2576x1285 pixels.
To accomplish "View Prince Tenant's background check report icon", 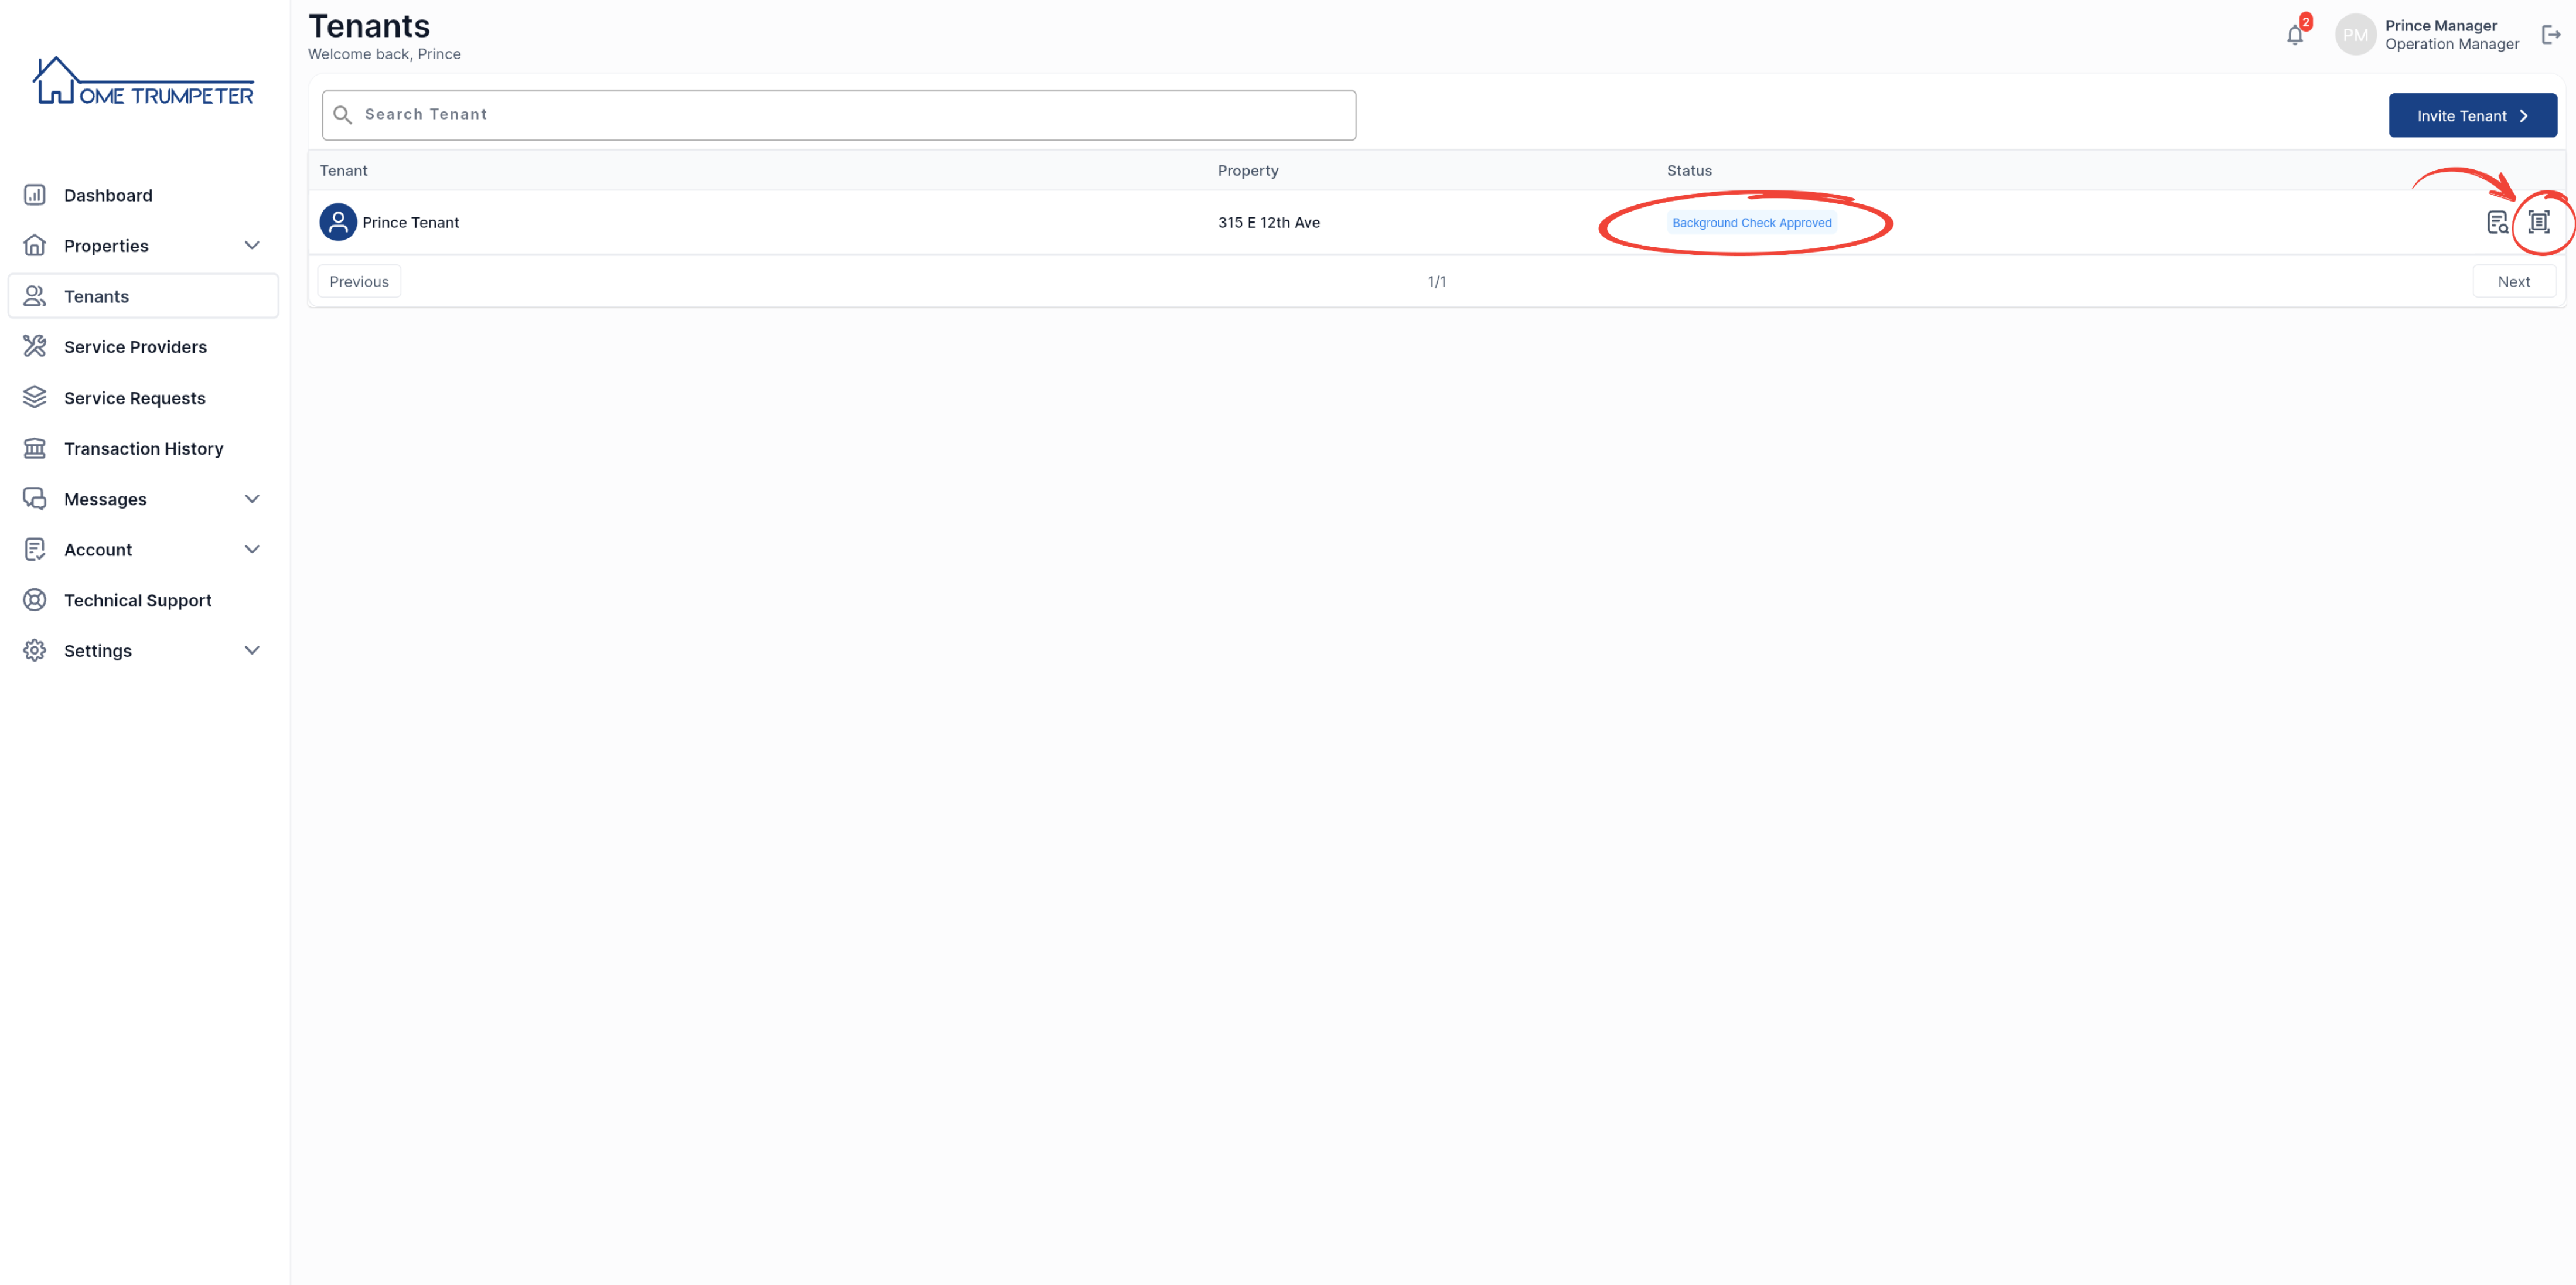I will (x=2497, y=222).
